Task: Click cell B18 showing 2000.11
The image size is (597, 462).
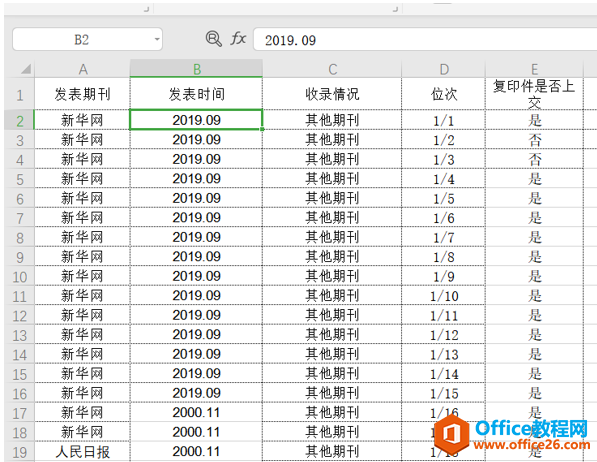Action: 196,432
